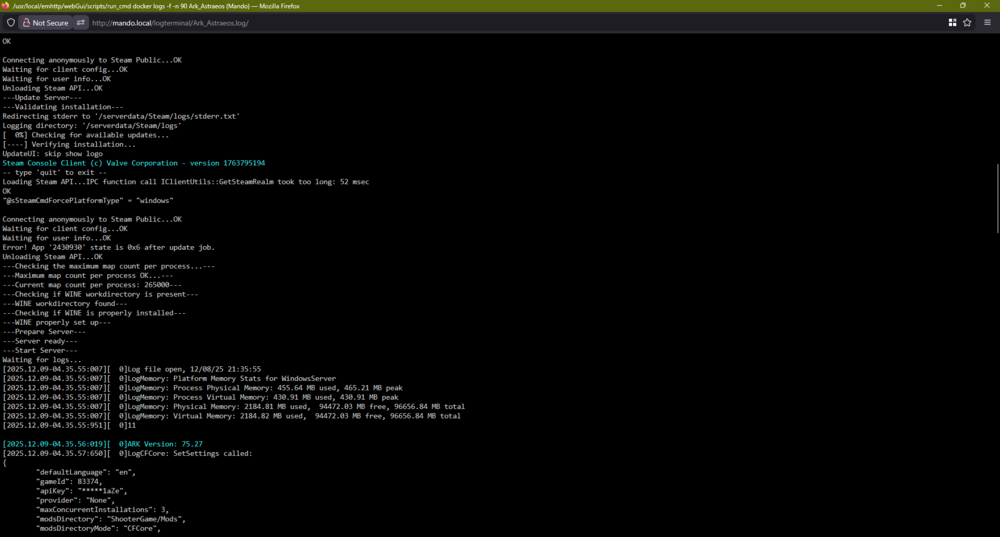1000x537 pixels.
Task: Click the scrollbar track below the thumb
Action: point(997,383)
